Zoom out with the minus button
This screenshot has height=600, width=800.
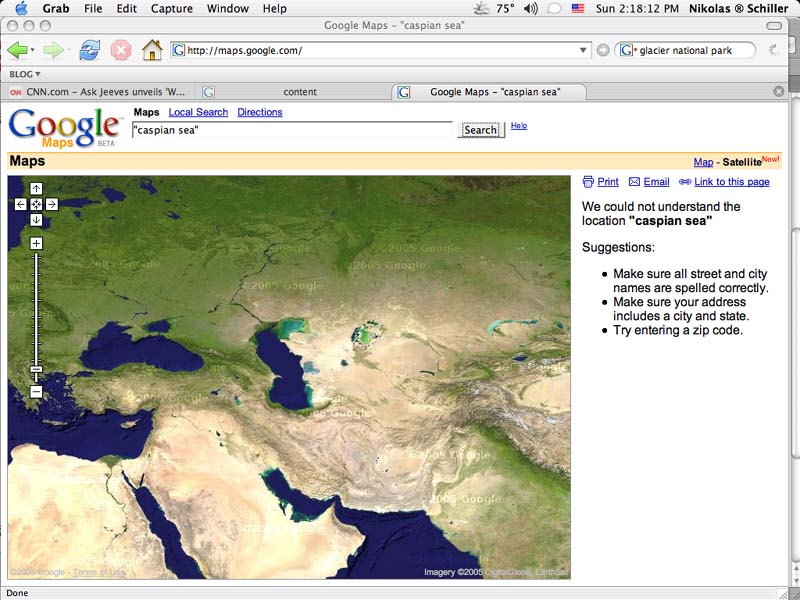(36, 392)
